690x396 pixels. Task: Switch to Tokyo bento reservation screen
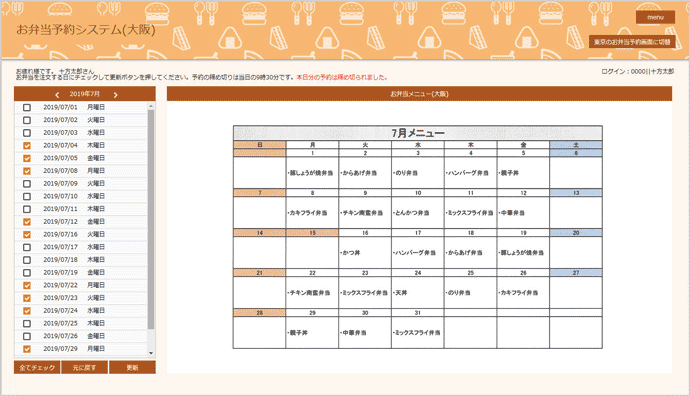pyautogui.click(x=632, y=42)
